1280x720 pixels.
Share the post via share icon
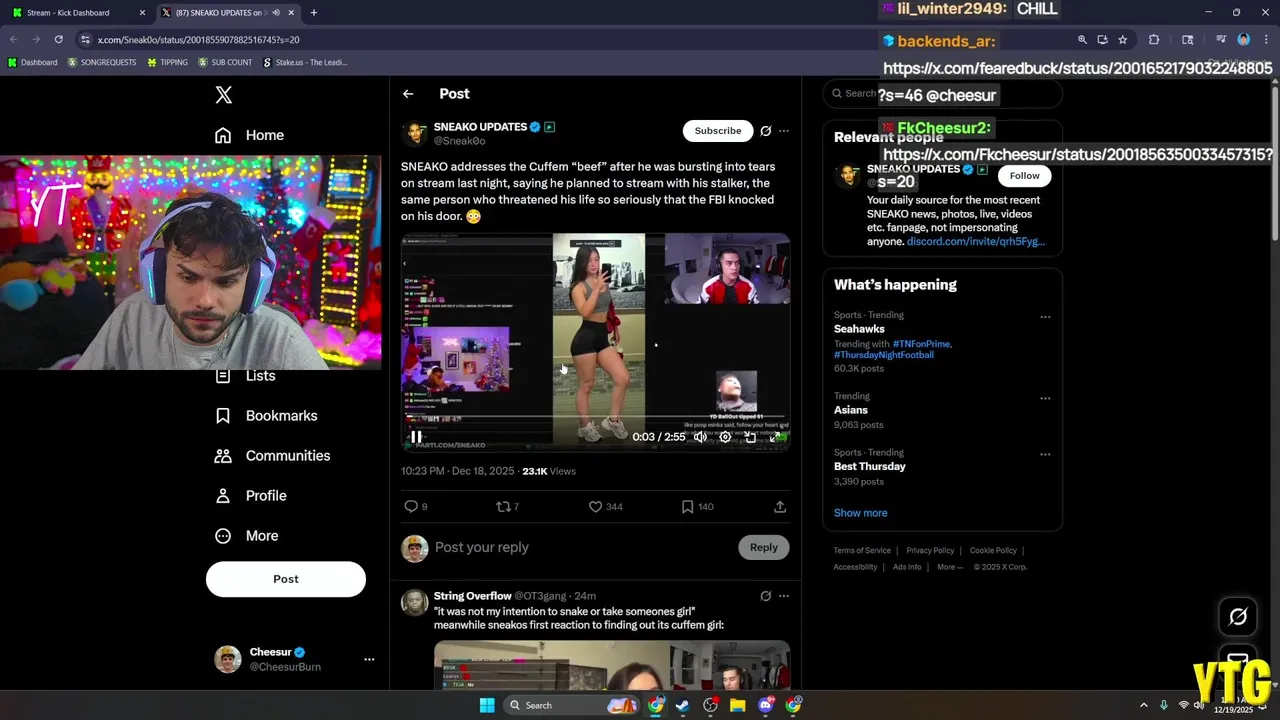point(780,507)
